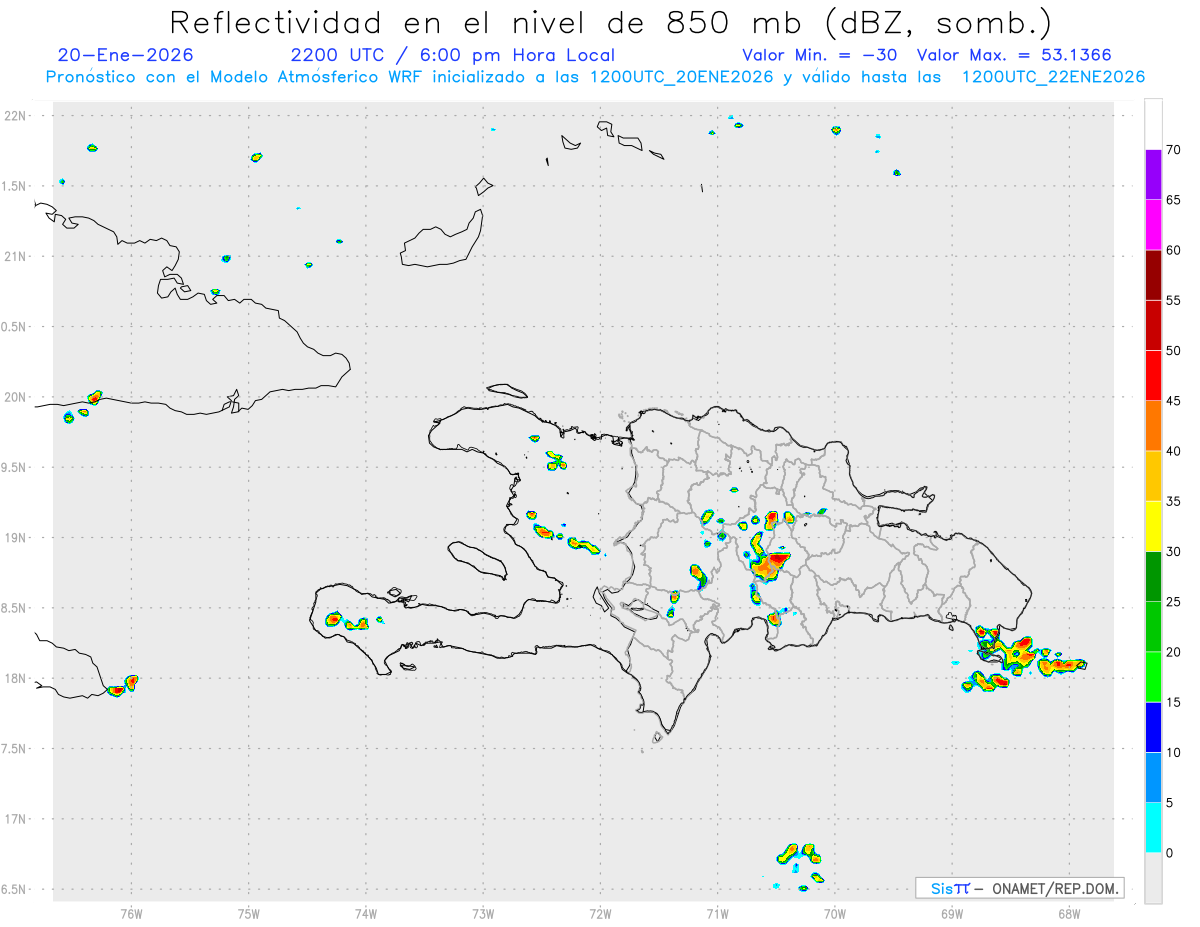Click the colorbar label "10"
Image resolution: width=1200 pixels, height=927 pixels.
(1173, 752)
